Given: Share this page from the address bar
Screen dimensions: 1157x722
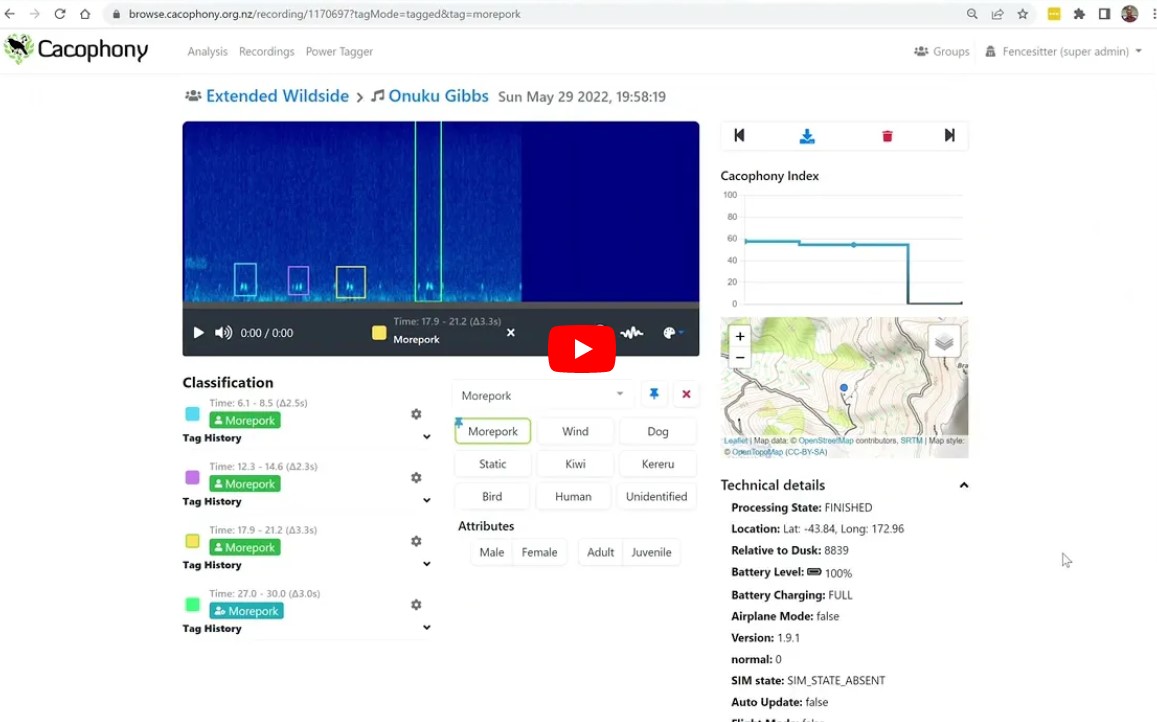Looking at the screenshot, I should coord(998,14).
